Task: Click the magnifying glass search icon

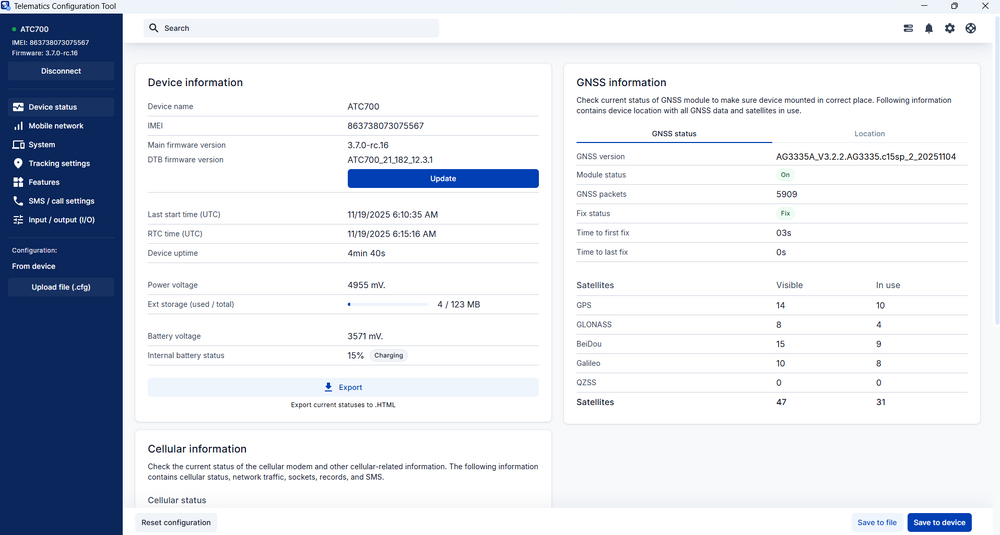Action: tap(154, 28)
